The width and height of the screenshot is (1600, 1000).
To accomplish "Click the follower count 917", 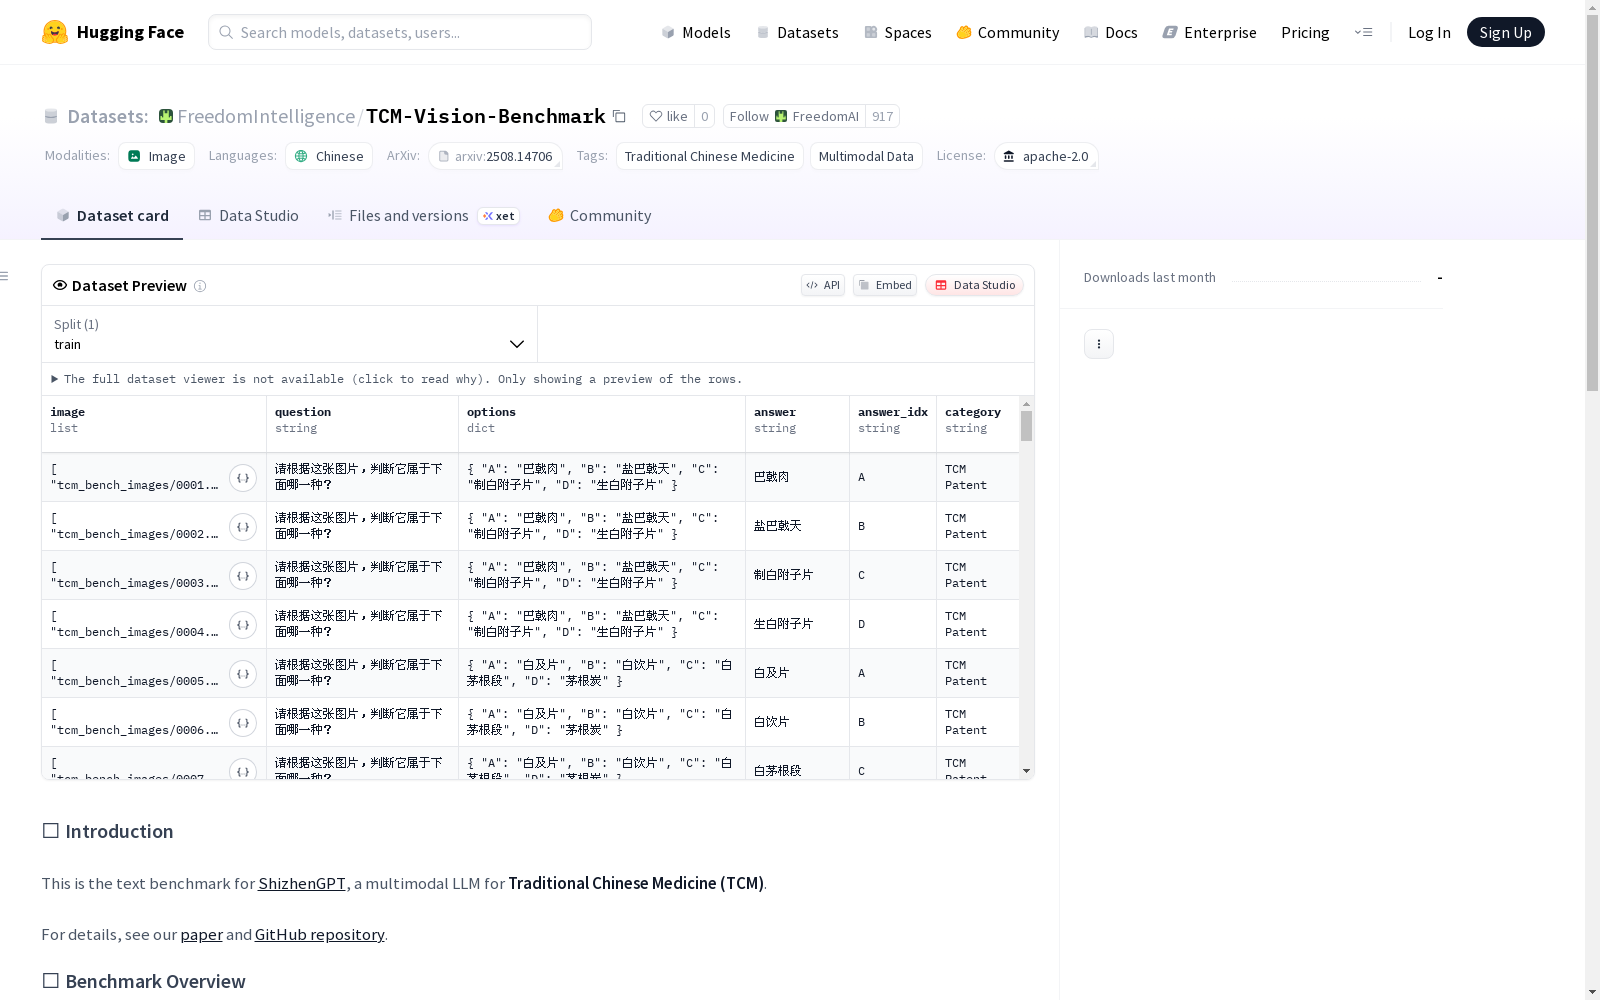I will (882, 116).
